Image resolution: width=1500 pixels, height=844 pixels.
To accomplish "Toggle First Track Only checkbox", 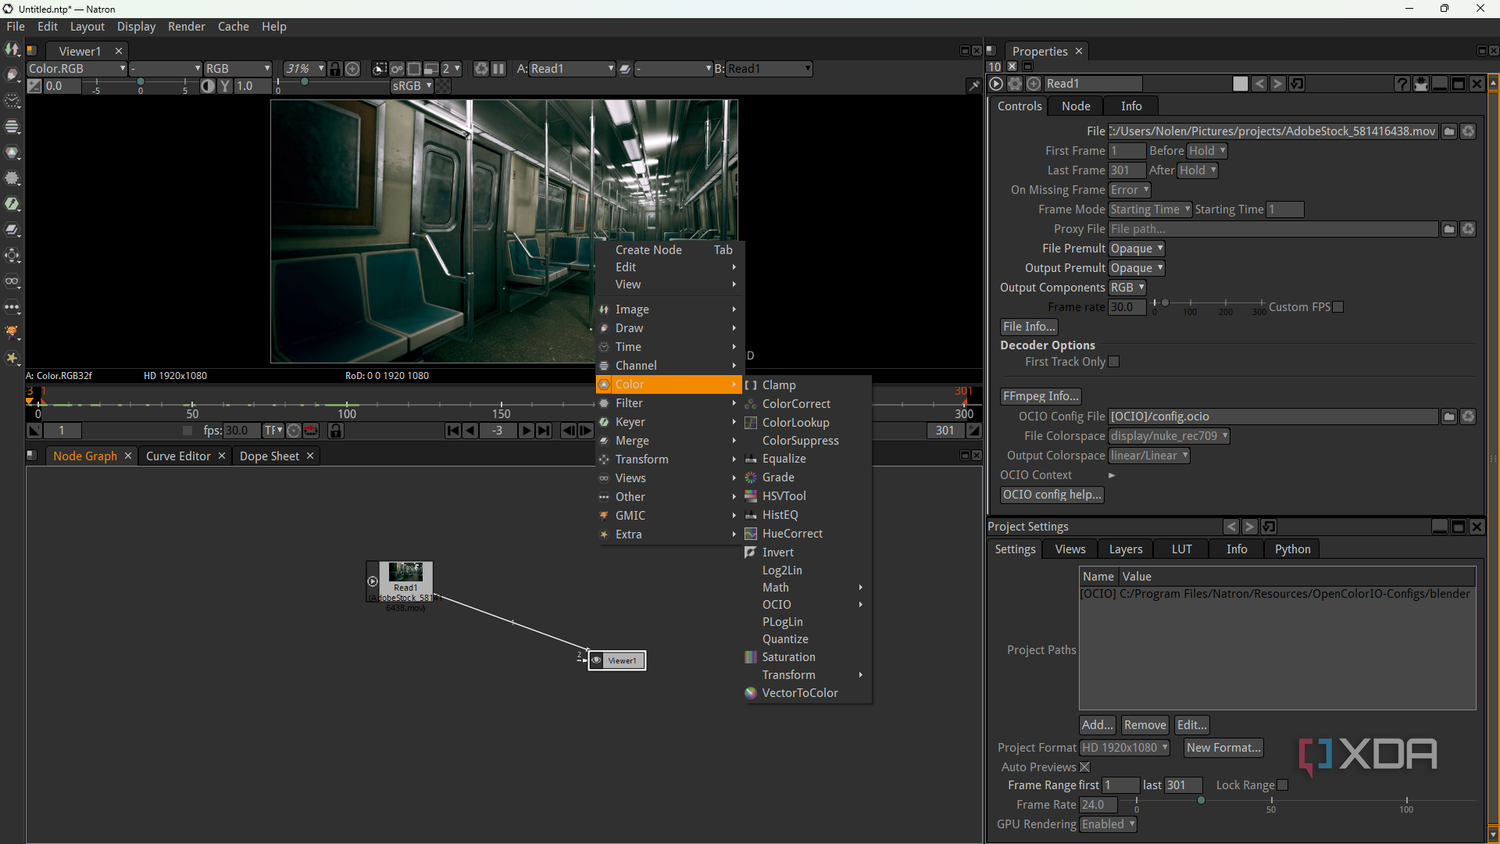I will tap(1114, 362).
